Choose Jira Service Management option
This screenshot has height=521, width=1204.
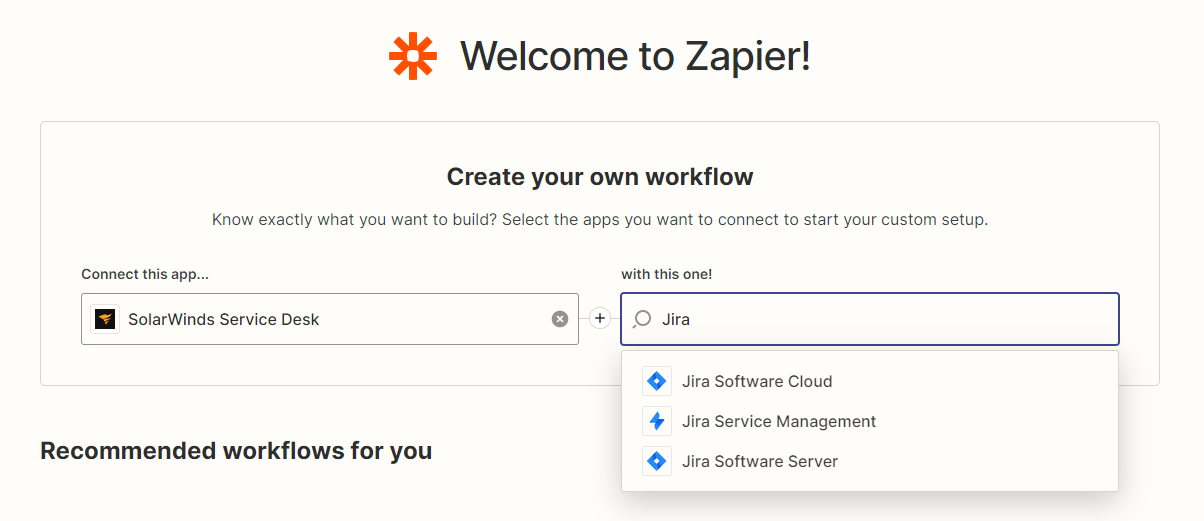click(x=870, y=421)
